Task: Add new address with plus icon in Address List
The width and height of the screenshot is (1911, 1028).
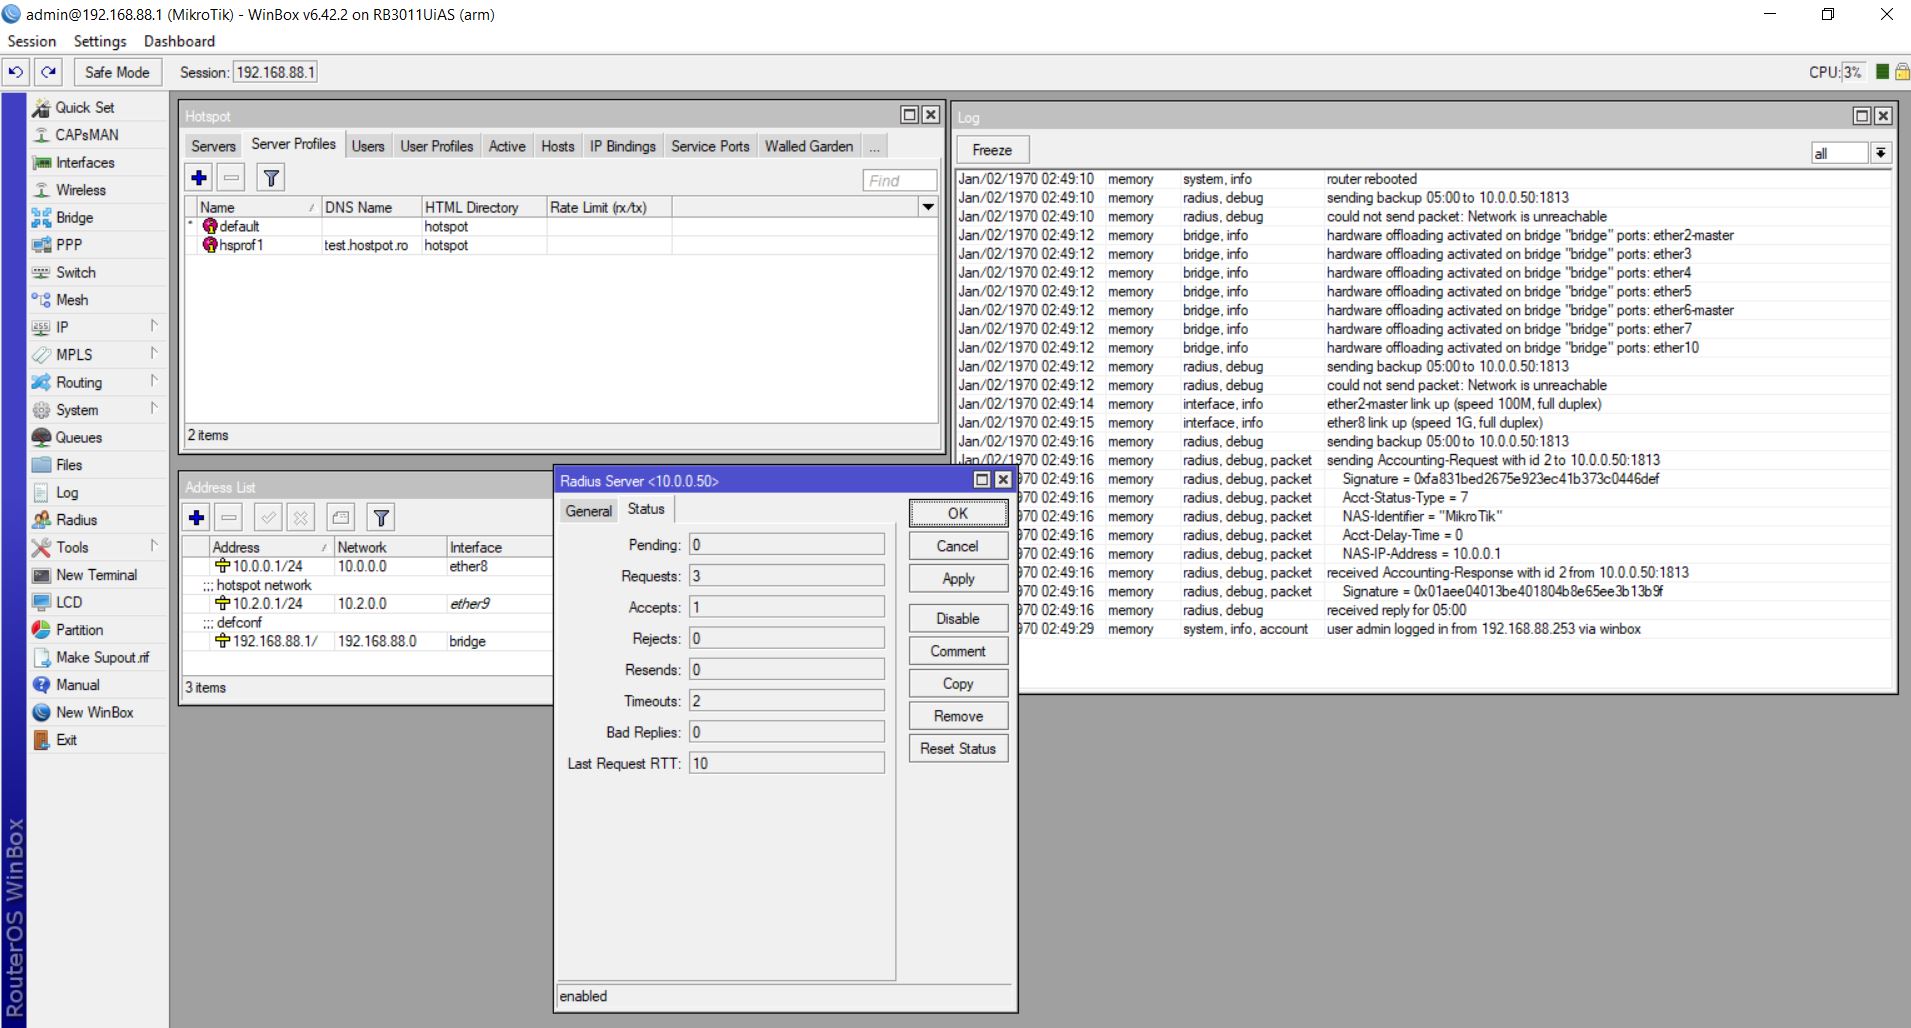Action: click(197, 517)
